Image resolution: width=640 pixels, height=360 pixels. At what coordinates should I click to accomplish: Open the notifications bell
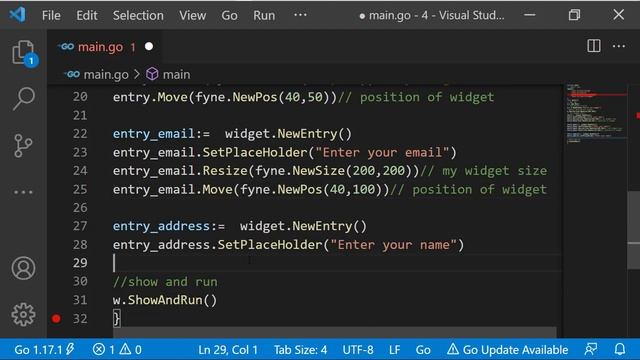tap(620, 349)
